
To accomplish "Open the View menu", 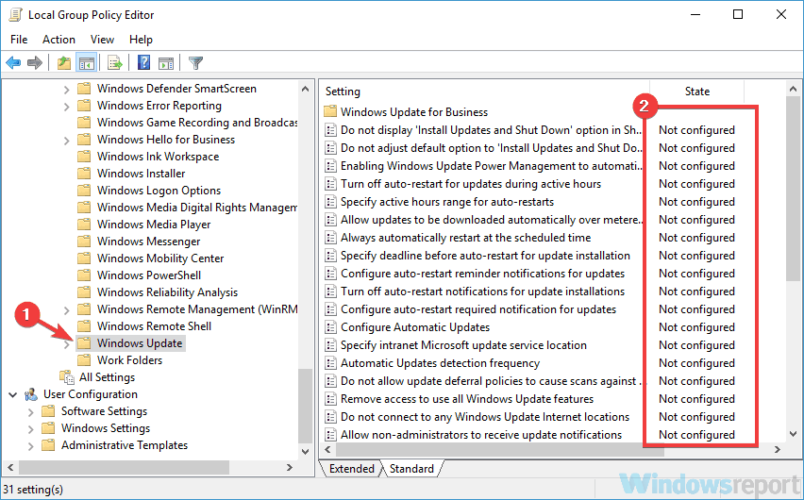I will pos(102,39).
